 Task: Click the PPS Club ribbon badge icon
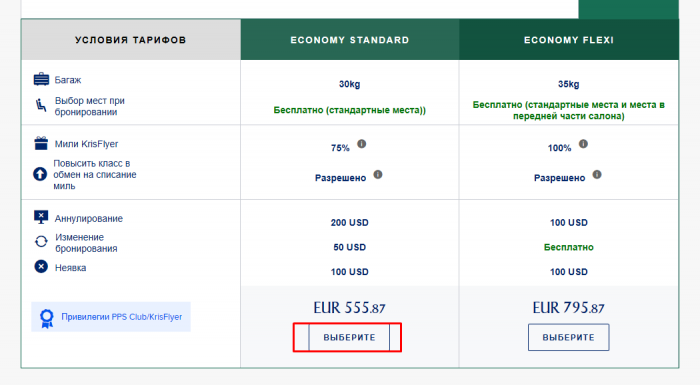point(46,318)
